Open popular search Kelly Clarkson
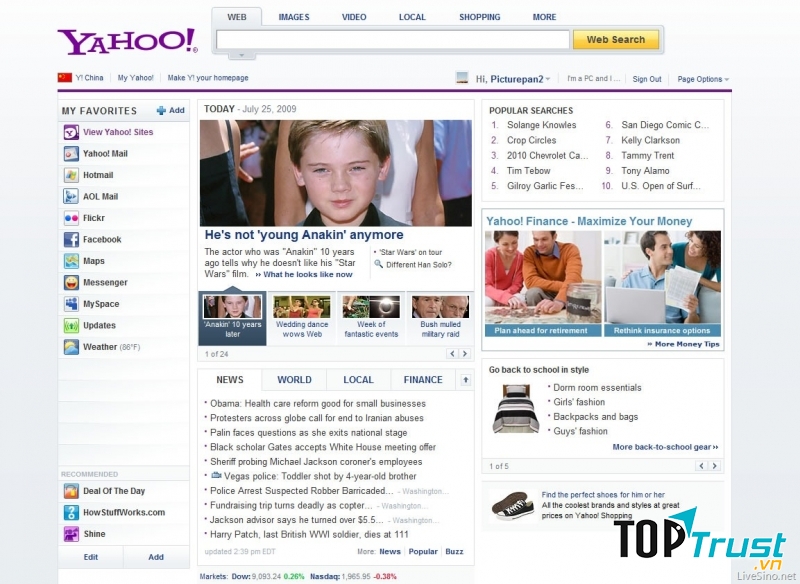This screenshot has height=584, width=800. coord(651,140)
